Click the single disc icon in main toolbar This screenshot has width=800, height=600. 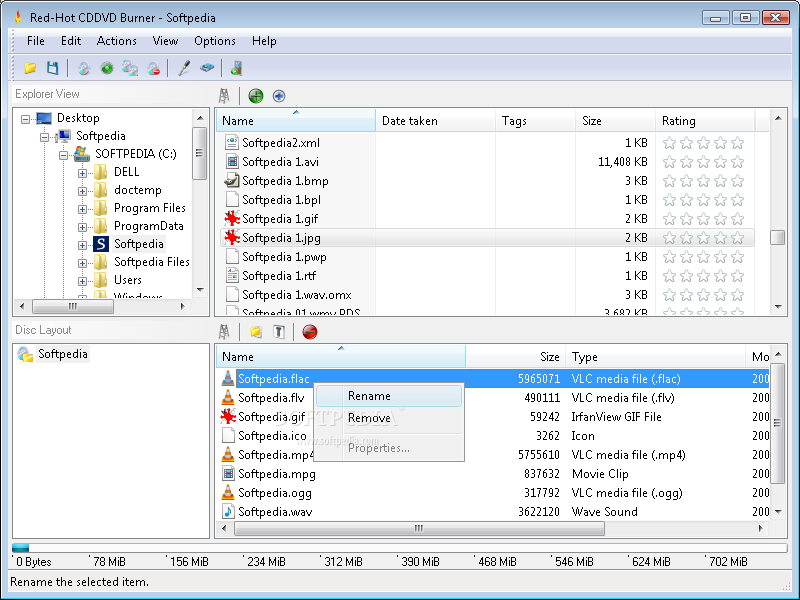click(x=84, y=68)
